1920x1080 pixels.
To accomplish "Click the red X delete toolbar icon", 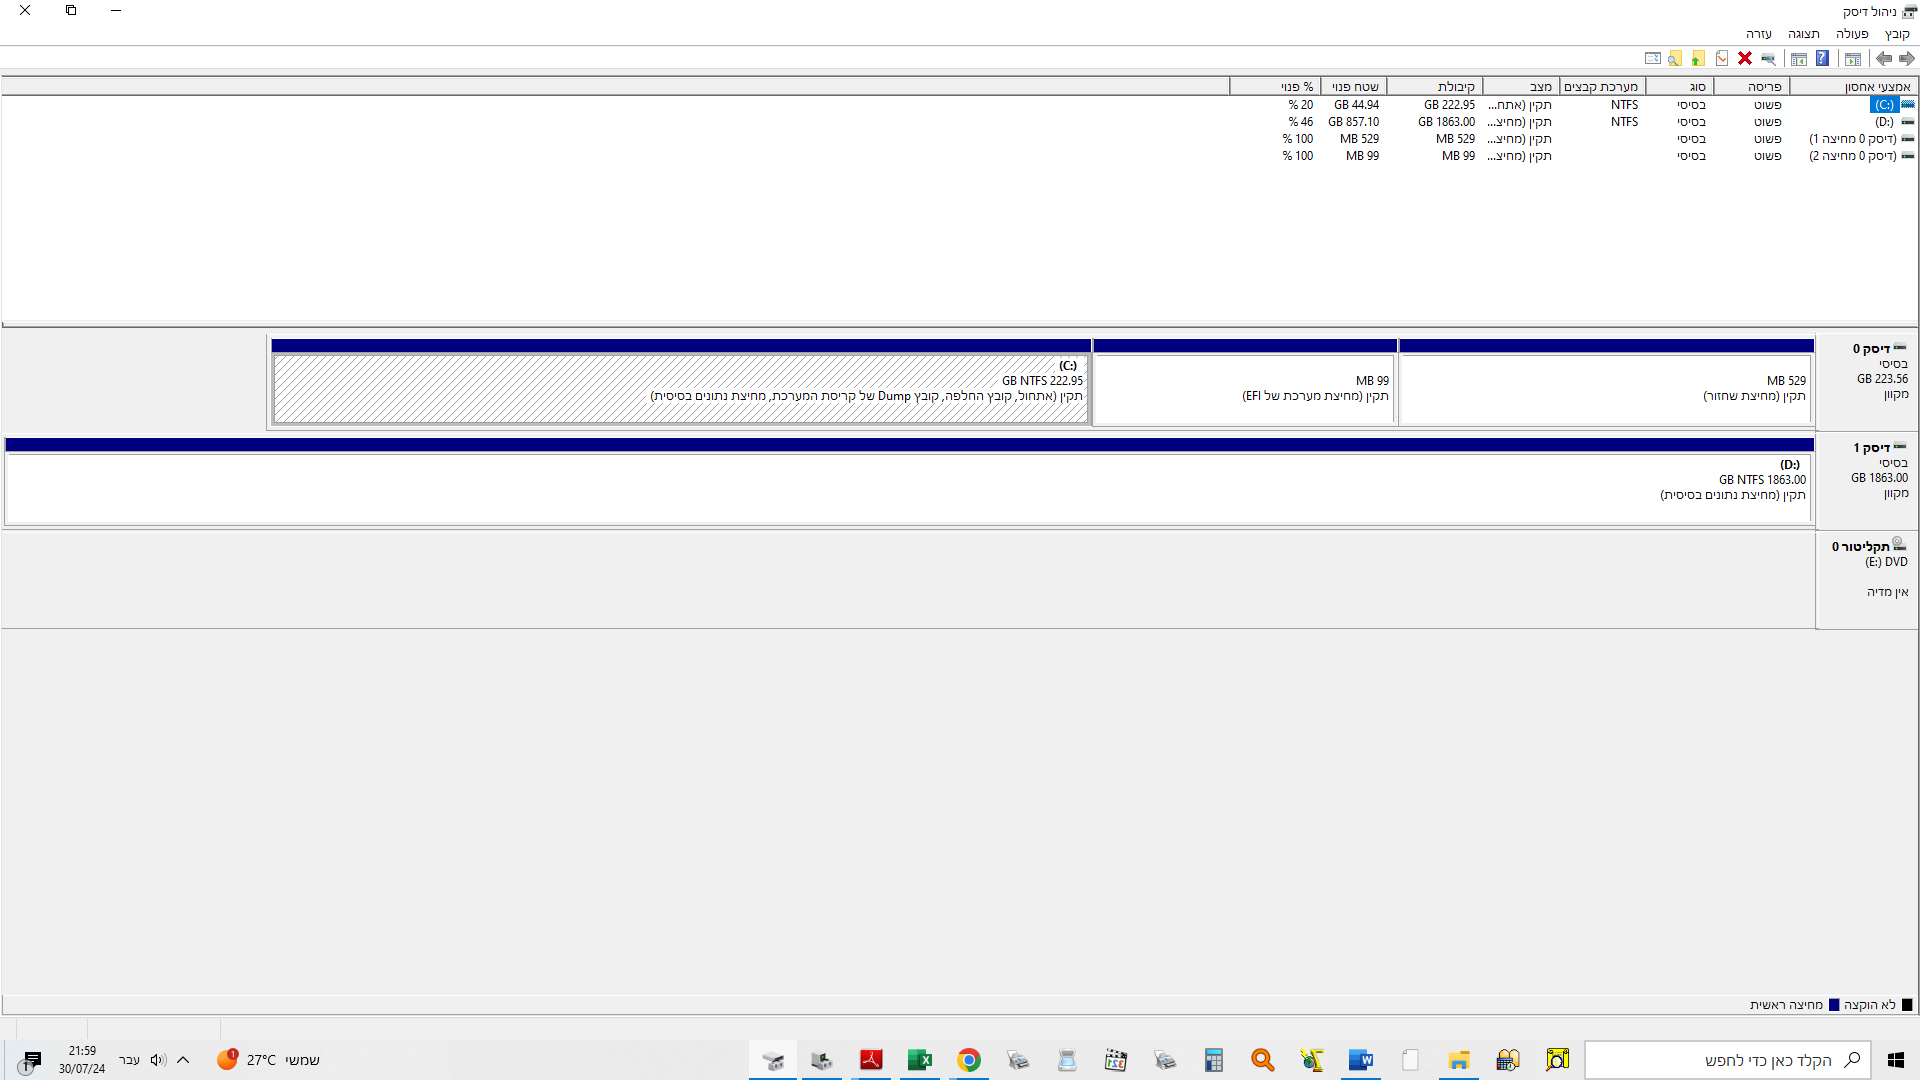I will (x=1745, y=59).
